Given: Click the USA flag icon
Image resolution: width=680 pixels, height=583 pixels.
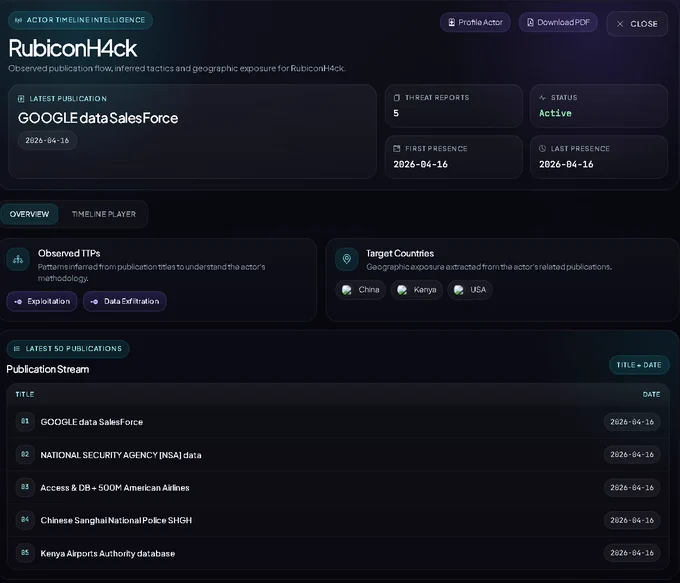Looking at the screenshot, I should (458, 290).
